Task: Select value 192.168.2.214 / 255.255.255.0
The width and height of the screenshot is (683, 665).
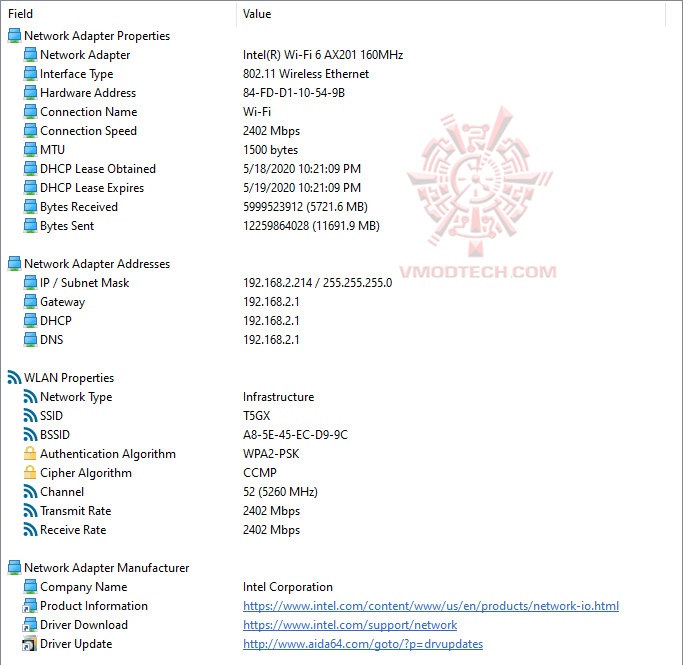Action: 318,283
